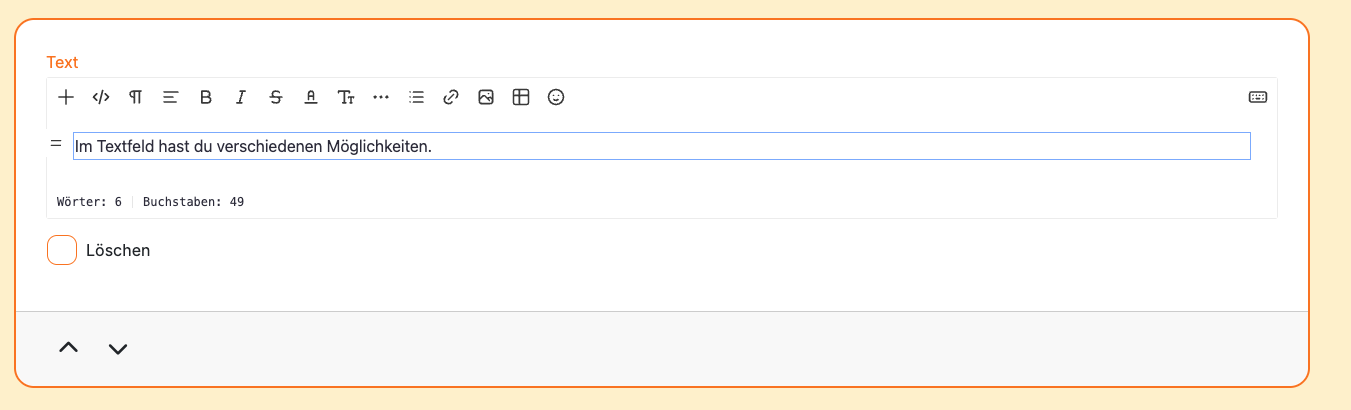This screenshot has width=1351, height=410.
Task: Insert an image
Action: pos(486,97)
